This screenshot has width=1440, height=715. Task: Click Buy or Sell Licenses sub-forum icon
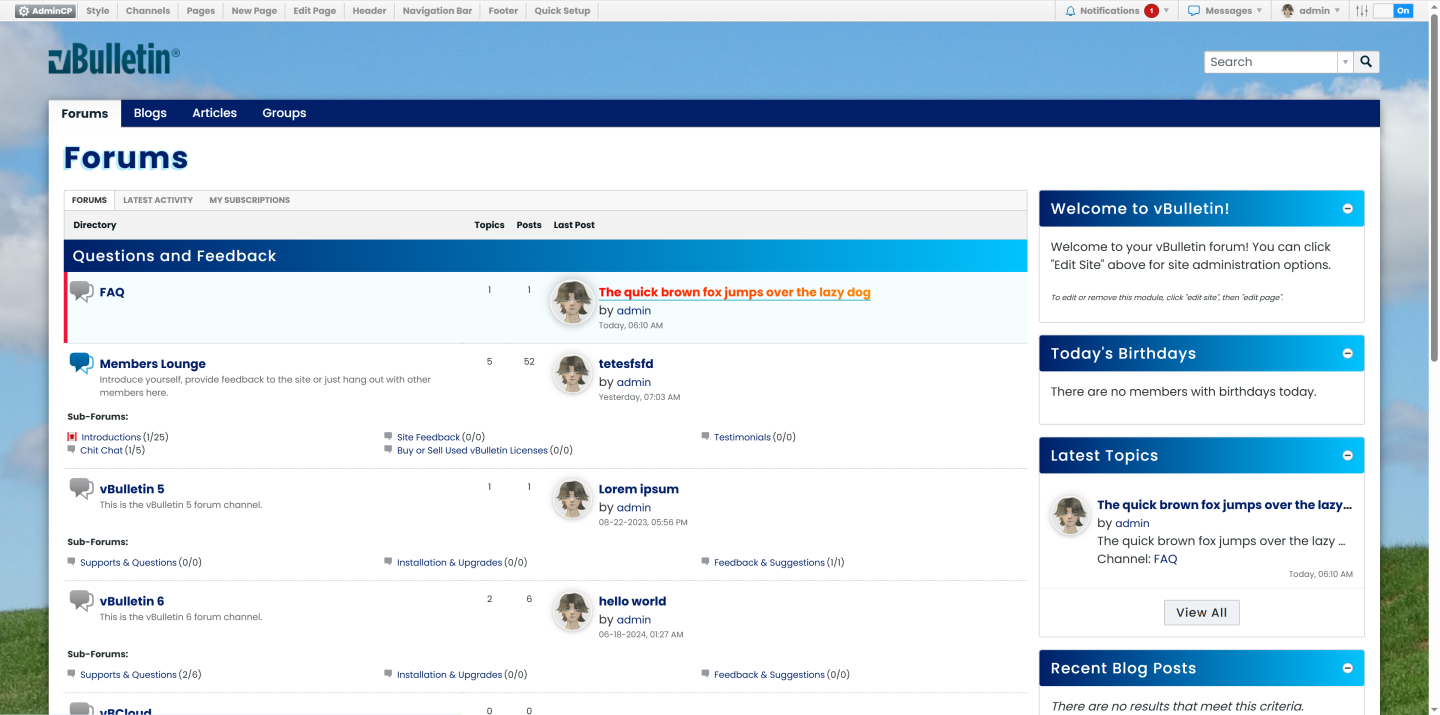pos(388,450)
